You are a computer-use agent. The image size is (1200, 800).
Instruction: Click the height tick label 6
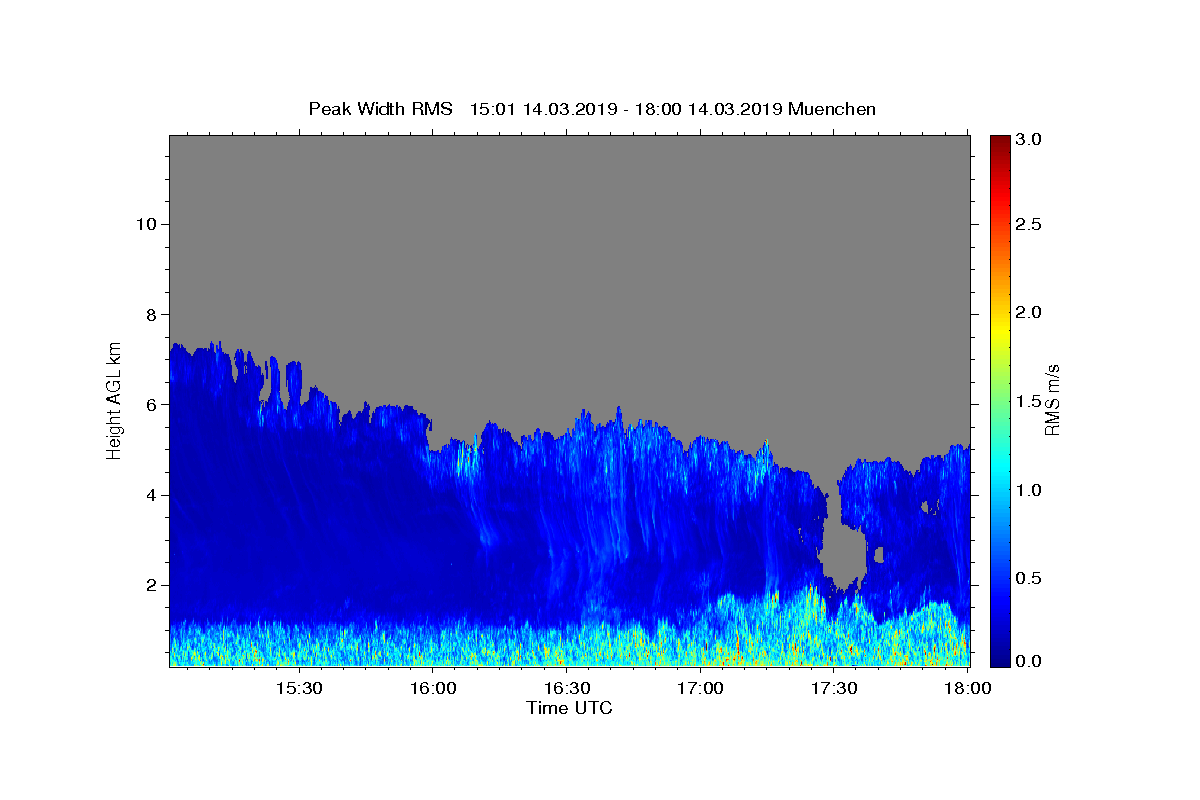(x=151, y=404)
